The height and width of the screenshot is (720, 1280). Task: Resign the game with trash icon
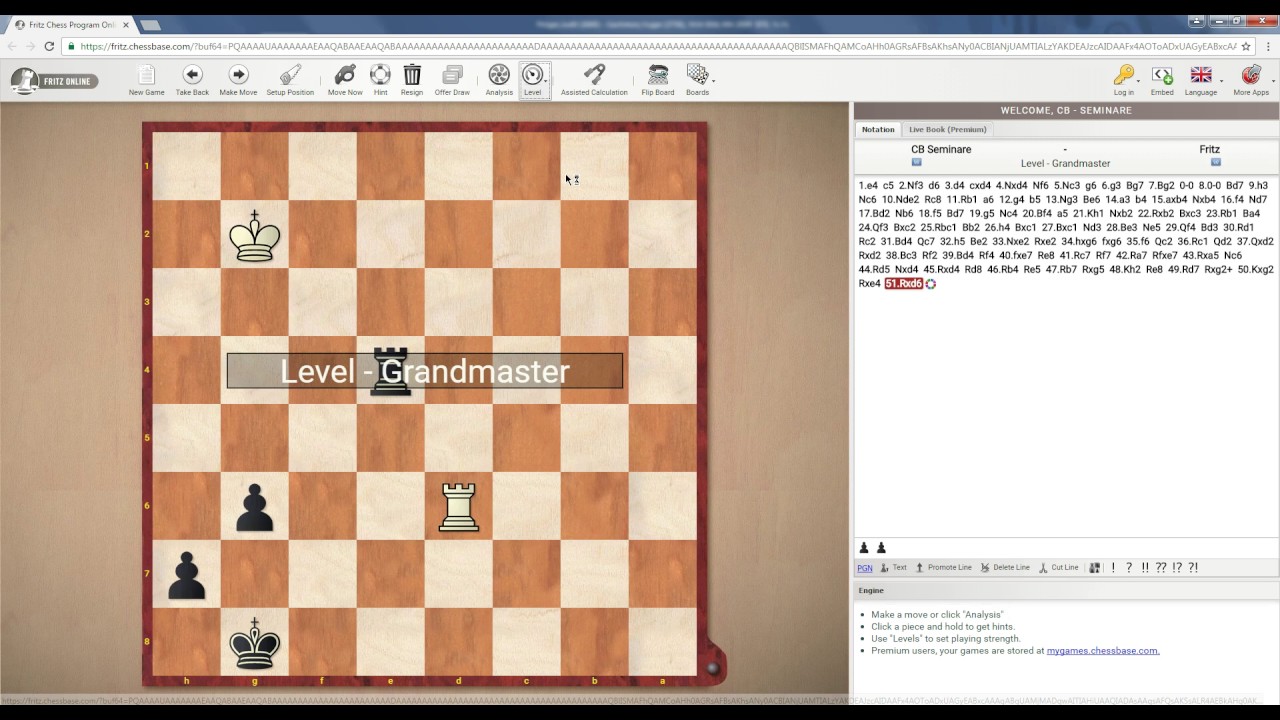click(412, 75)
